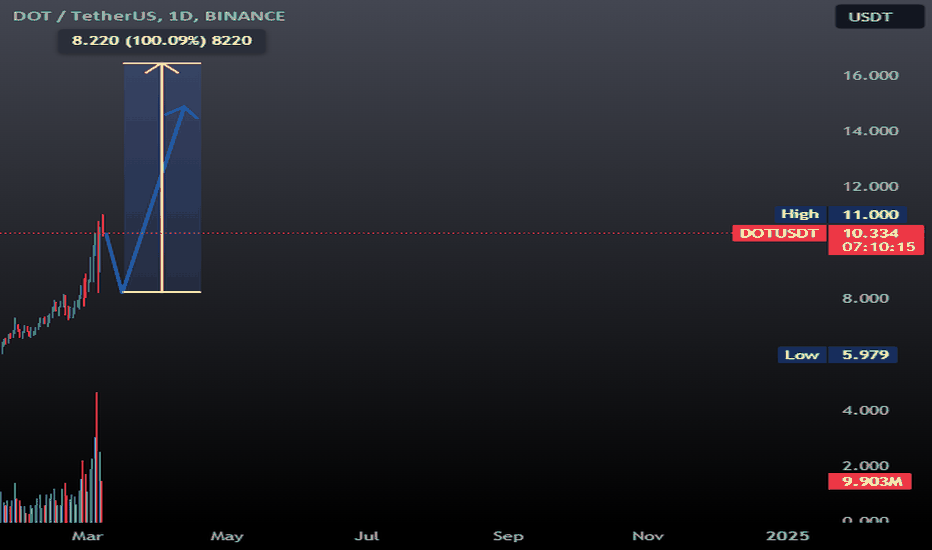The height and width of the screenshot is (550, 932).
Task: Click the DOT / TetherUS chart title
Action: 149,16
